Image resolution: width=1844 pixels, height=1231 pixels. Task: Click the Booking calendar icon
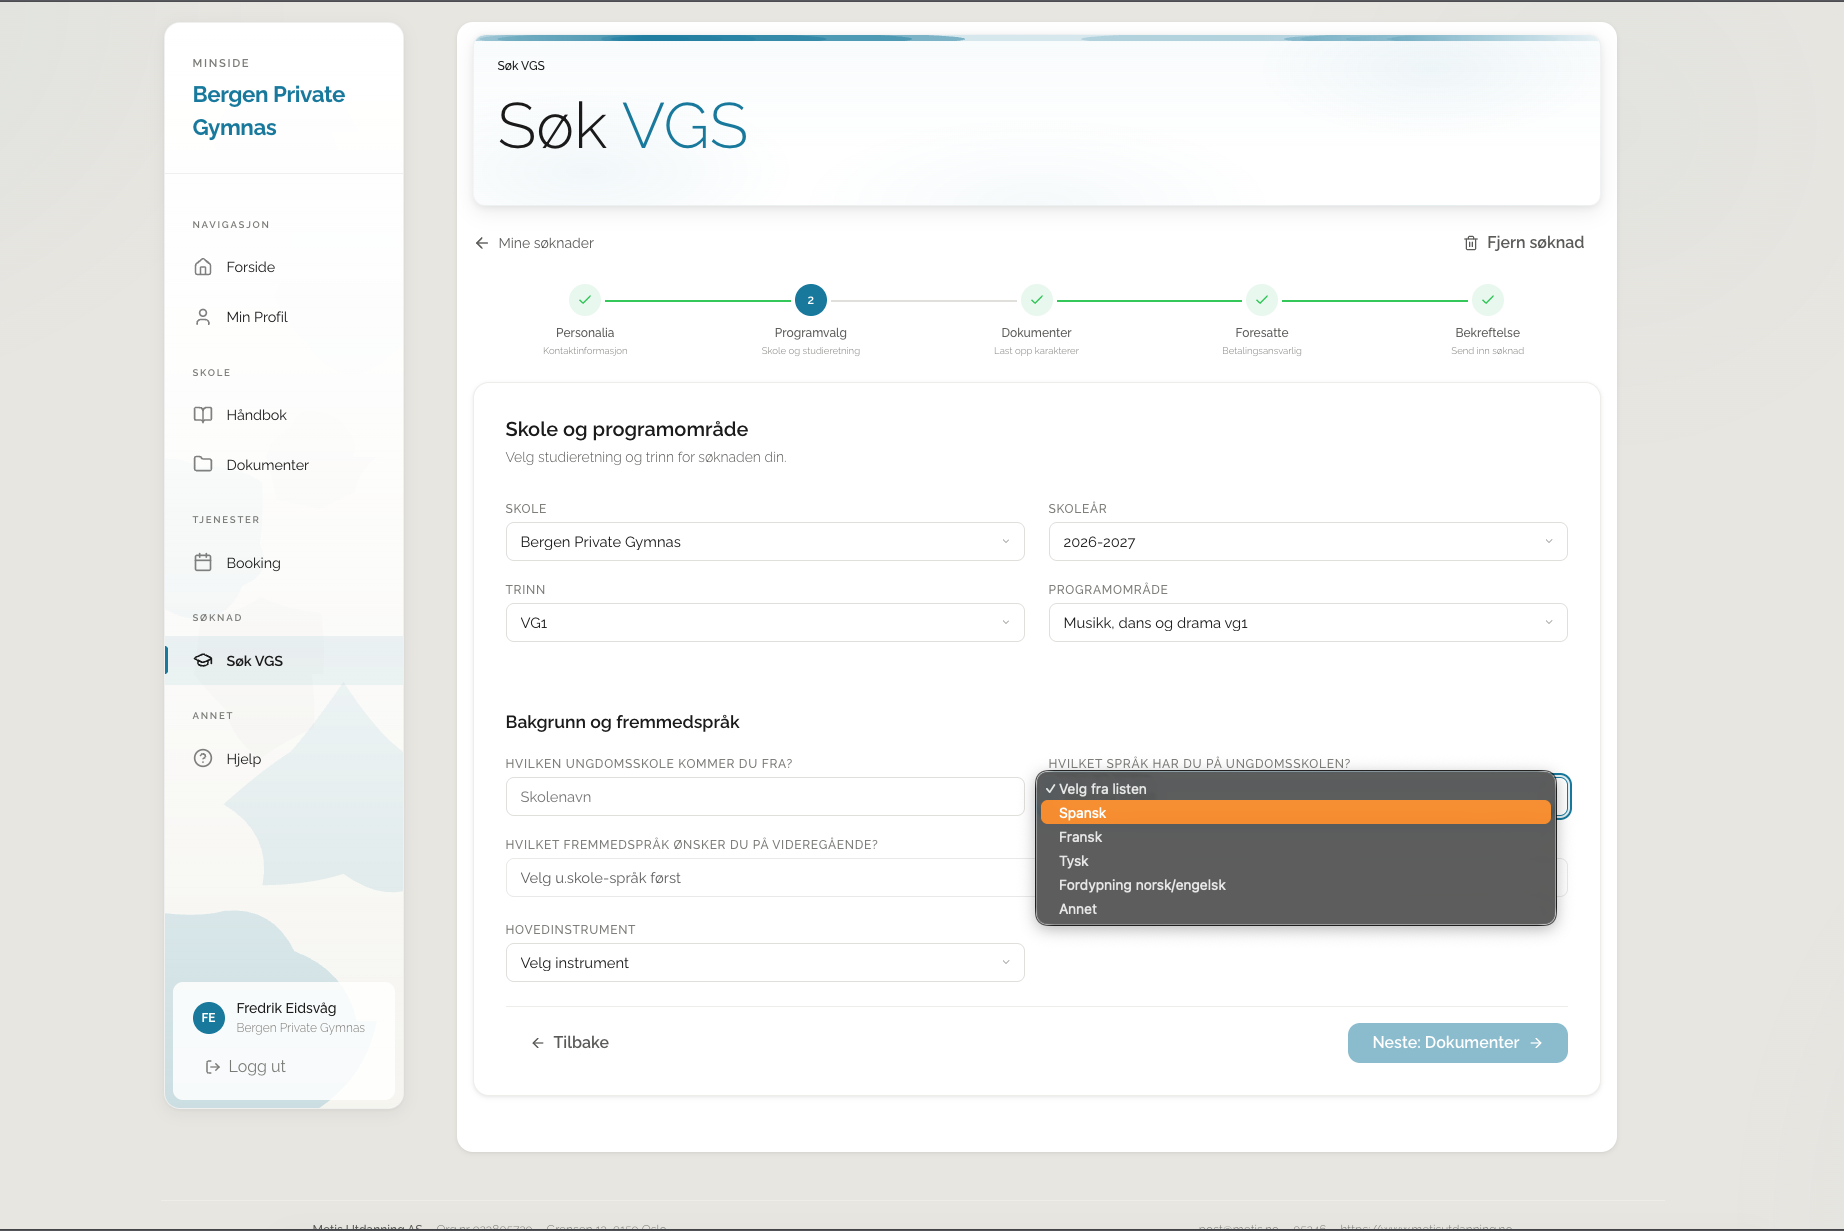point(203,562)
